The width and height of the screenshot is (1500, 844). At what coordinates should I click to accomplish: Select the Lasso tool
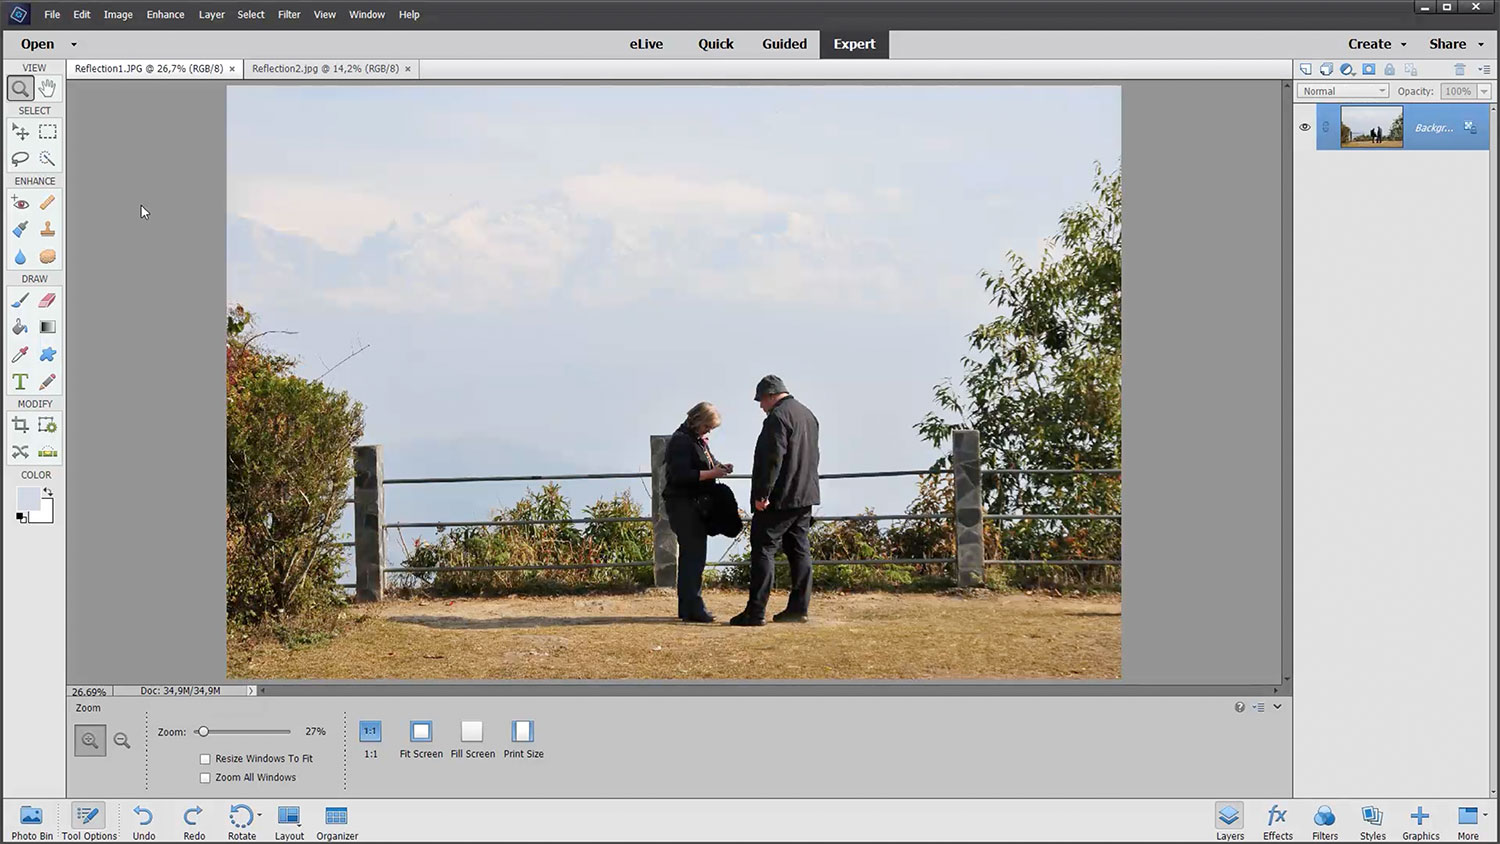[x=20, y=159]
